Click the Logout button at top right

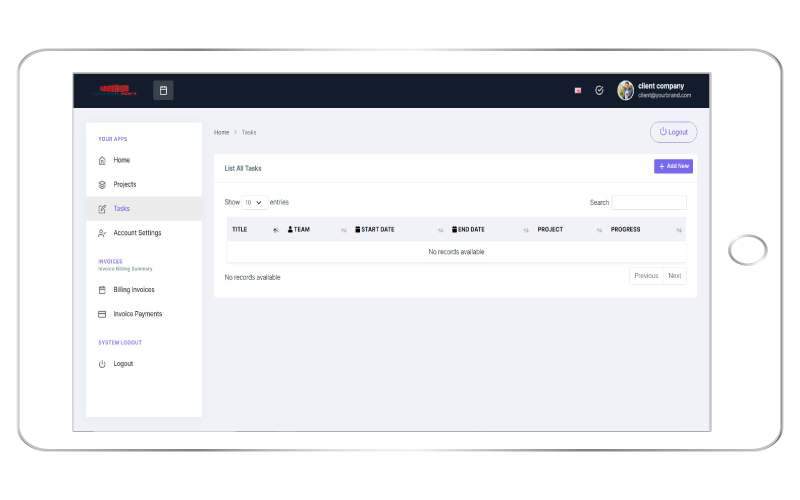673,132
